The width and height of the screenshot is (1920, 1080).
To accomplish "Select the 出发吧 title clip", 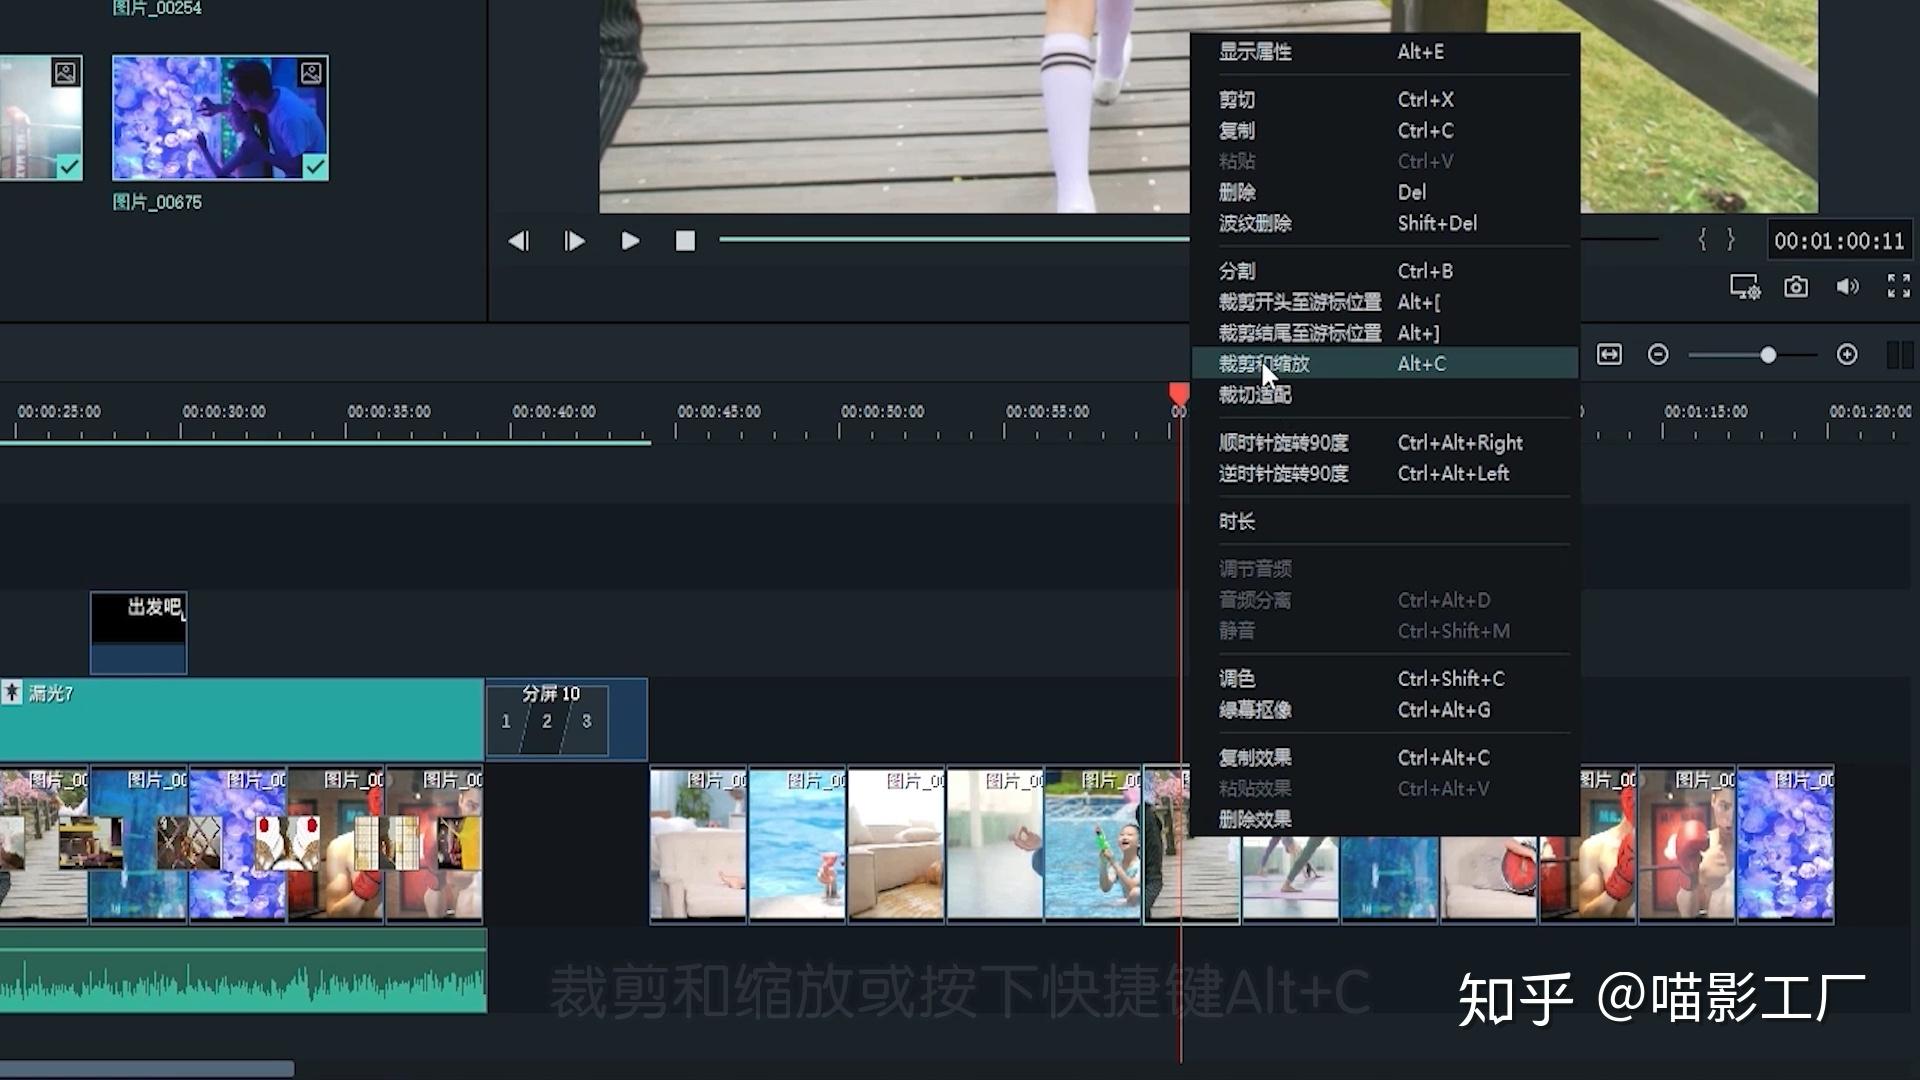I will [x=138, y=632].
